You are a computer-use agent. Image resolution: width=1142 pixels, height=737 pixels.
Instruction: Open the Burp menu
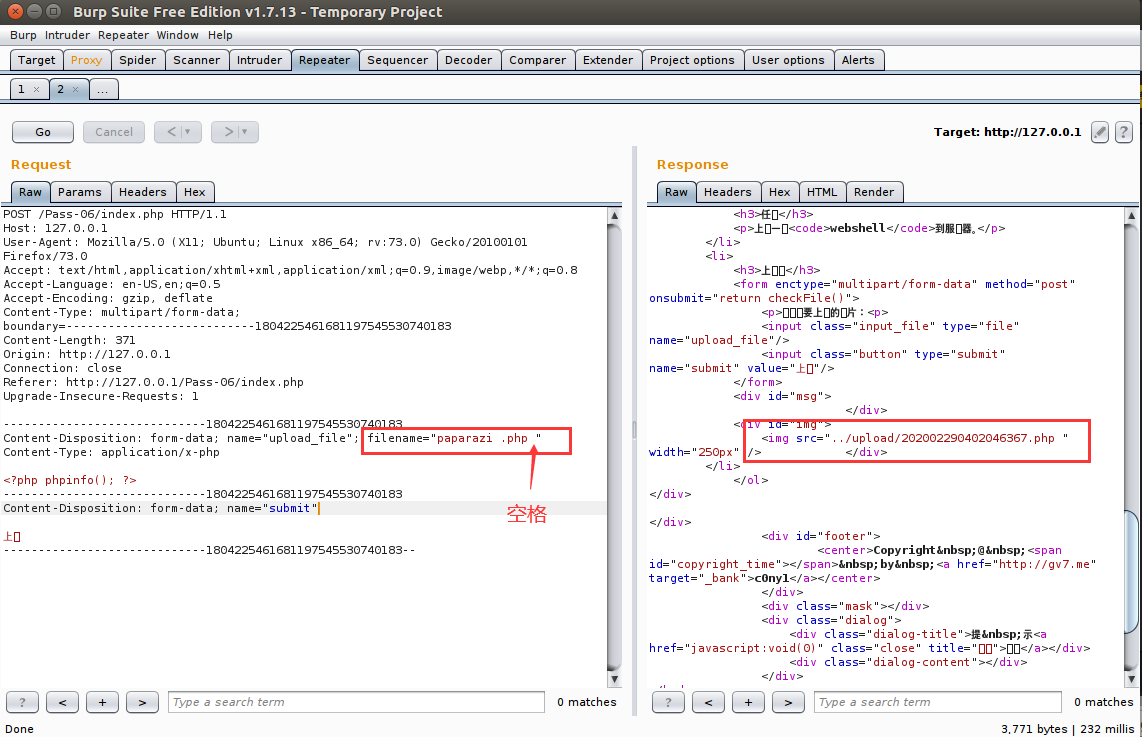point(23,35)
